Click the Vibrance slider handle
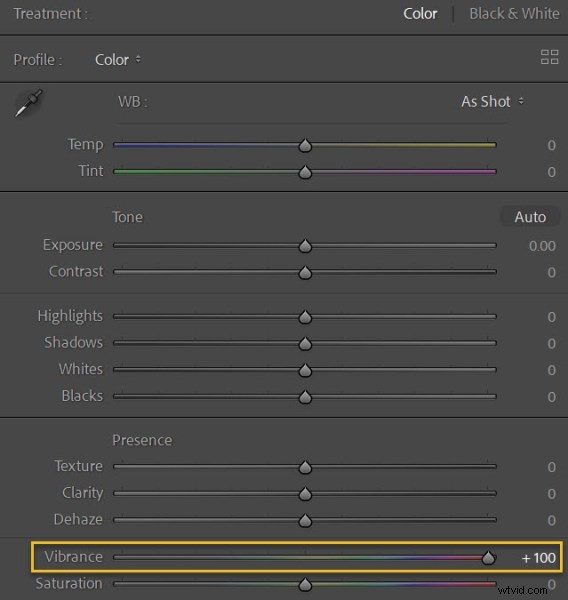 click(x=488, y=558)
